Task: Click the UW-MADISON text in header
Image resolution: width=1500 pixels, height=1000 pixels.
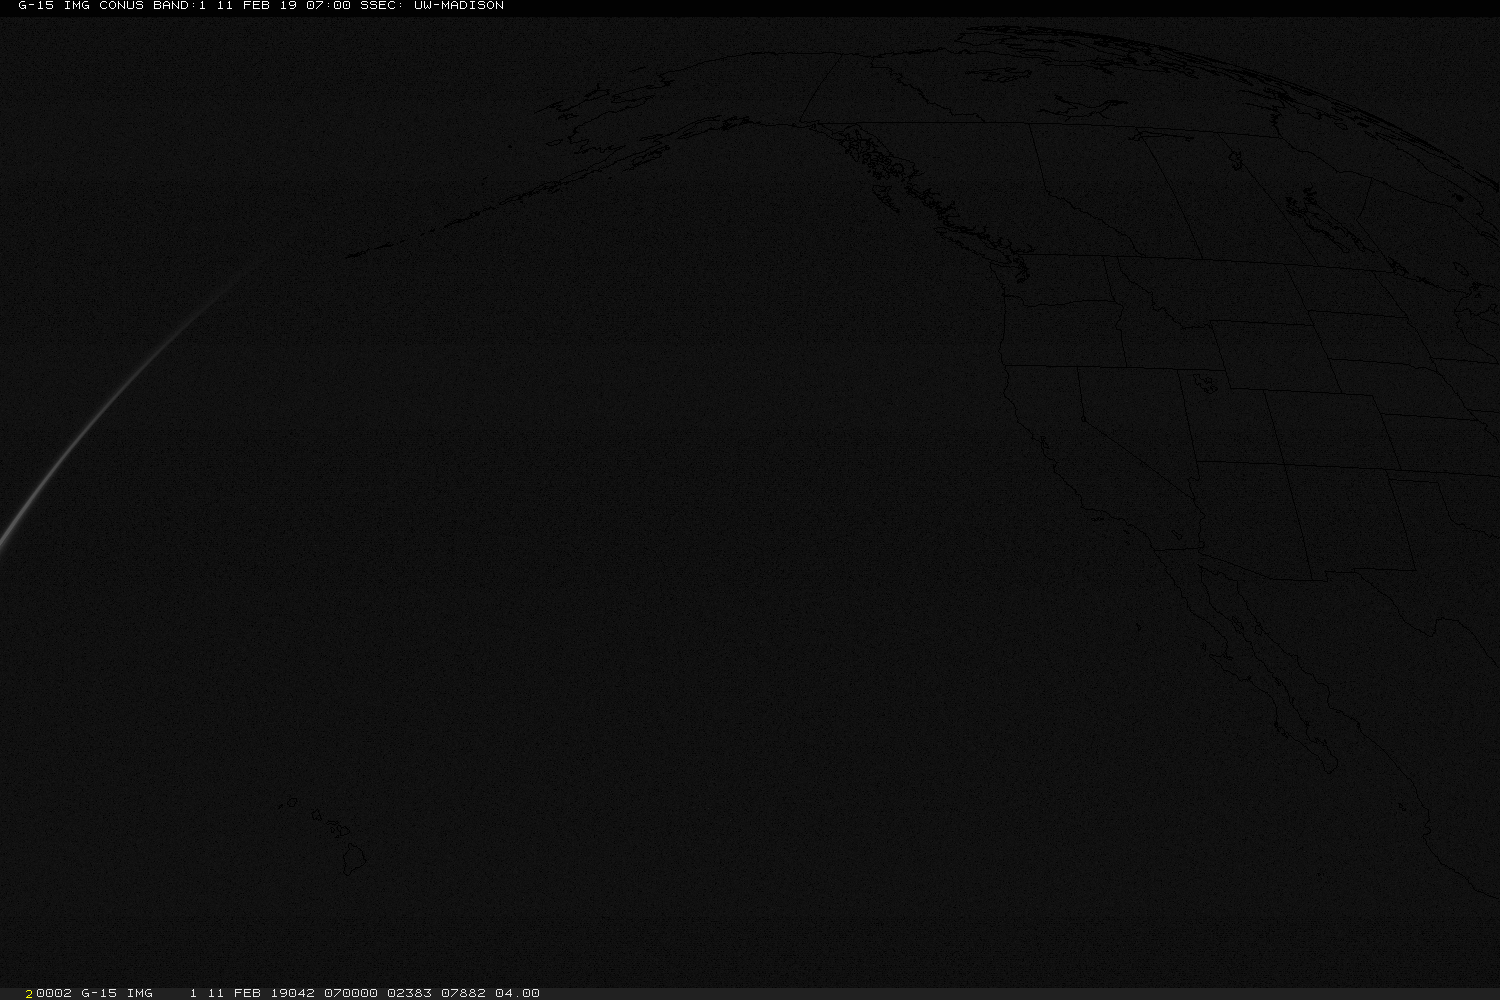Action: coord(458,6)
